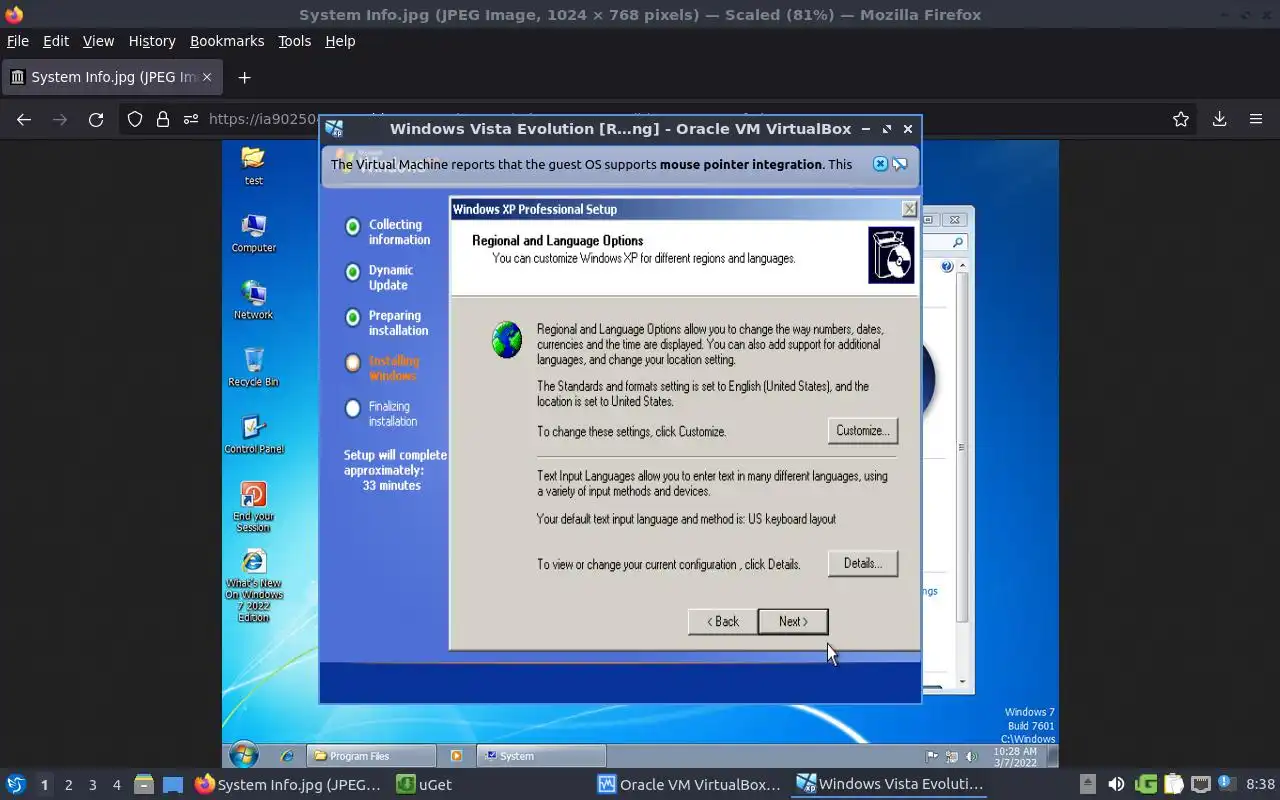Select the End your Session icon

(254, 507)
